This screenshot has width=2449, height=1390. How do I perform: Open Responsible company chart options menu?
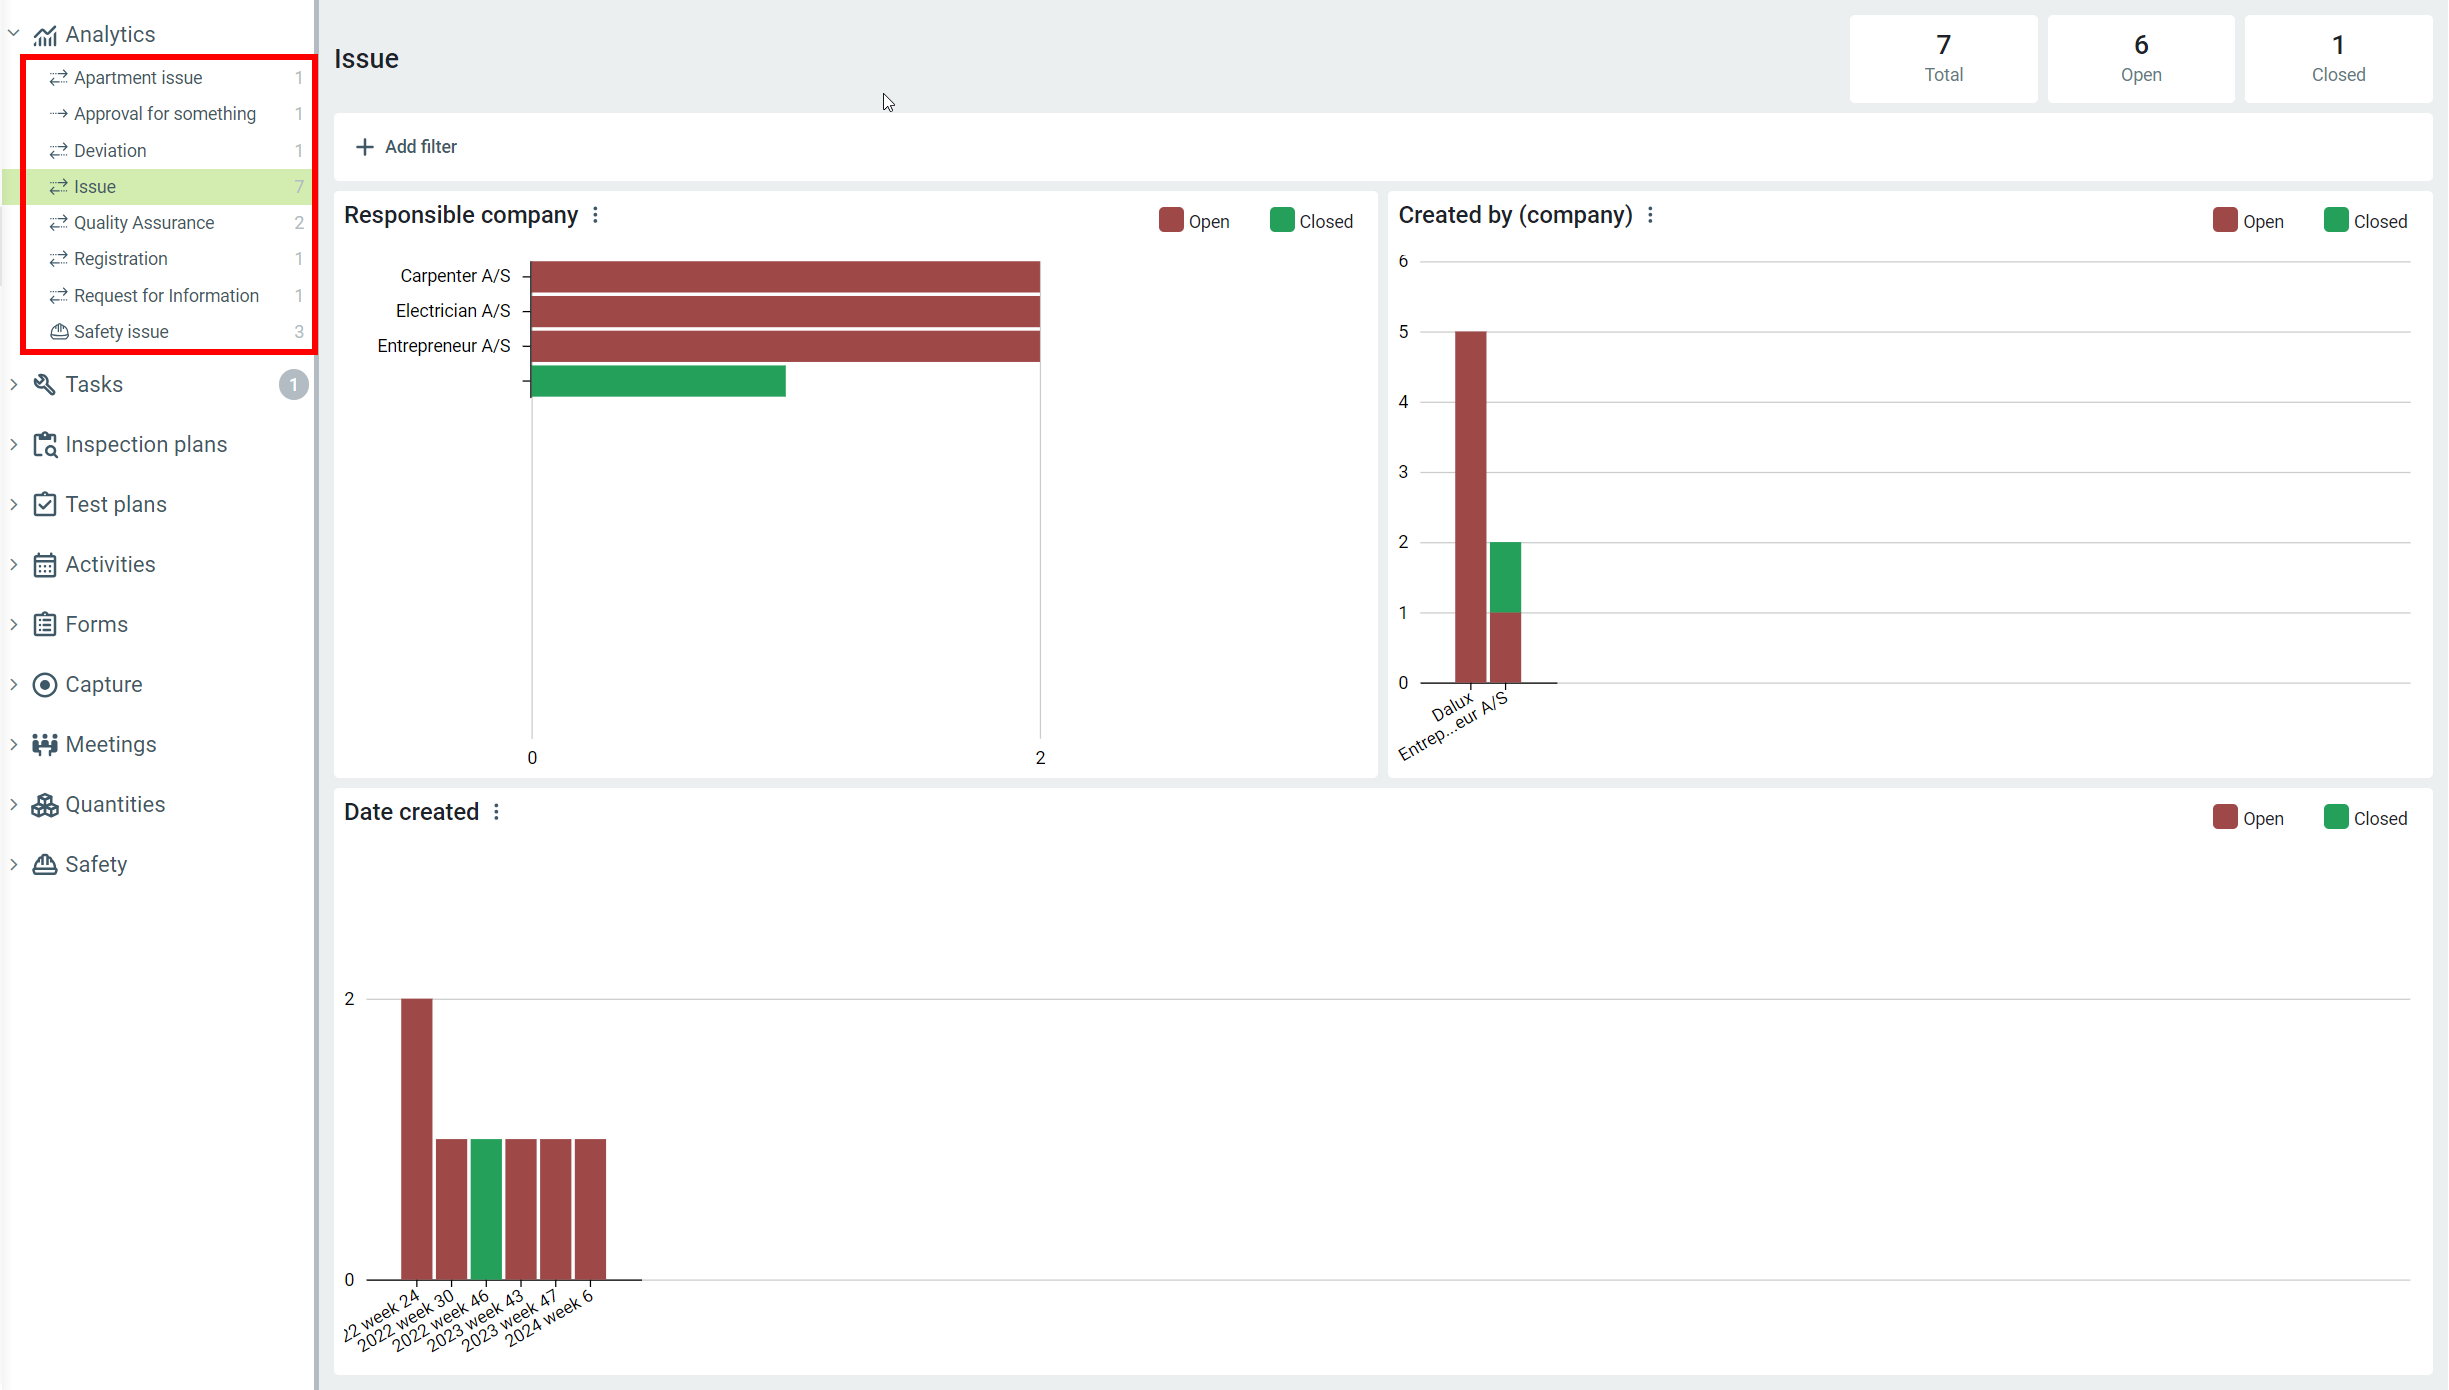point(595,215)
